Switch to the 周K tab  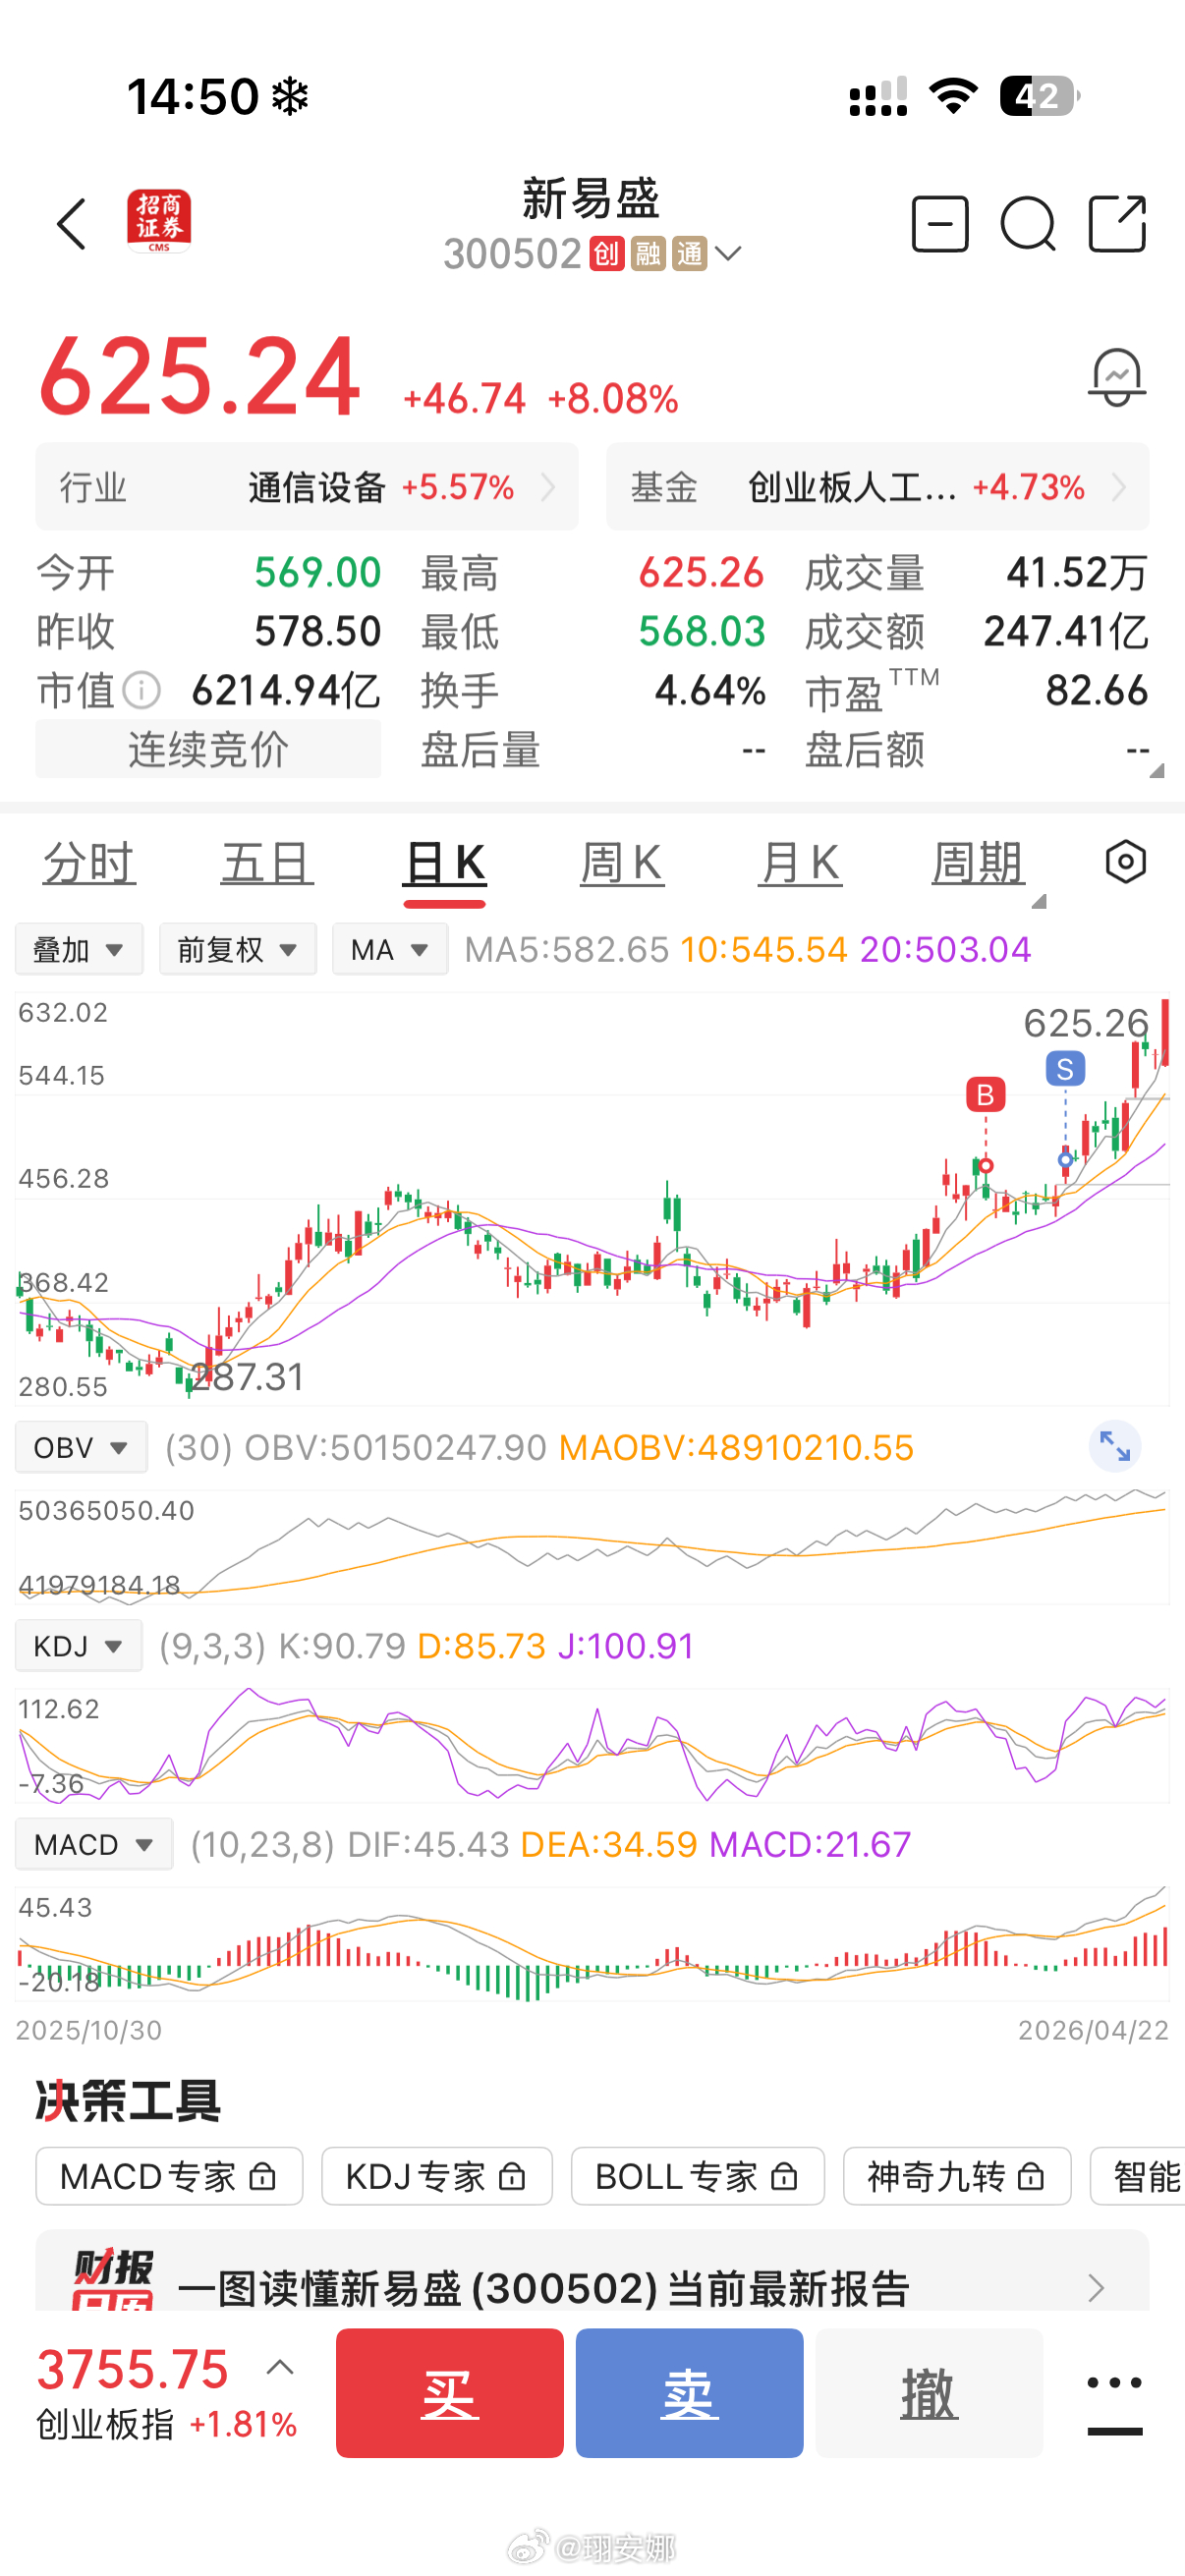pyautogui.click(x=622, y=863)
